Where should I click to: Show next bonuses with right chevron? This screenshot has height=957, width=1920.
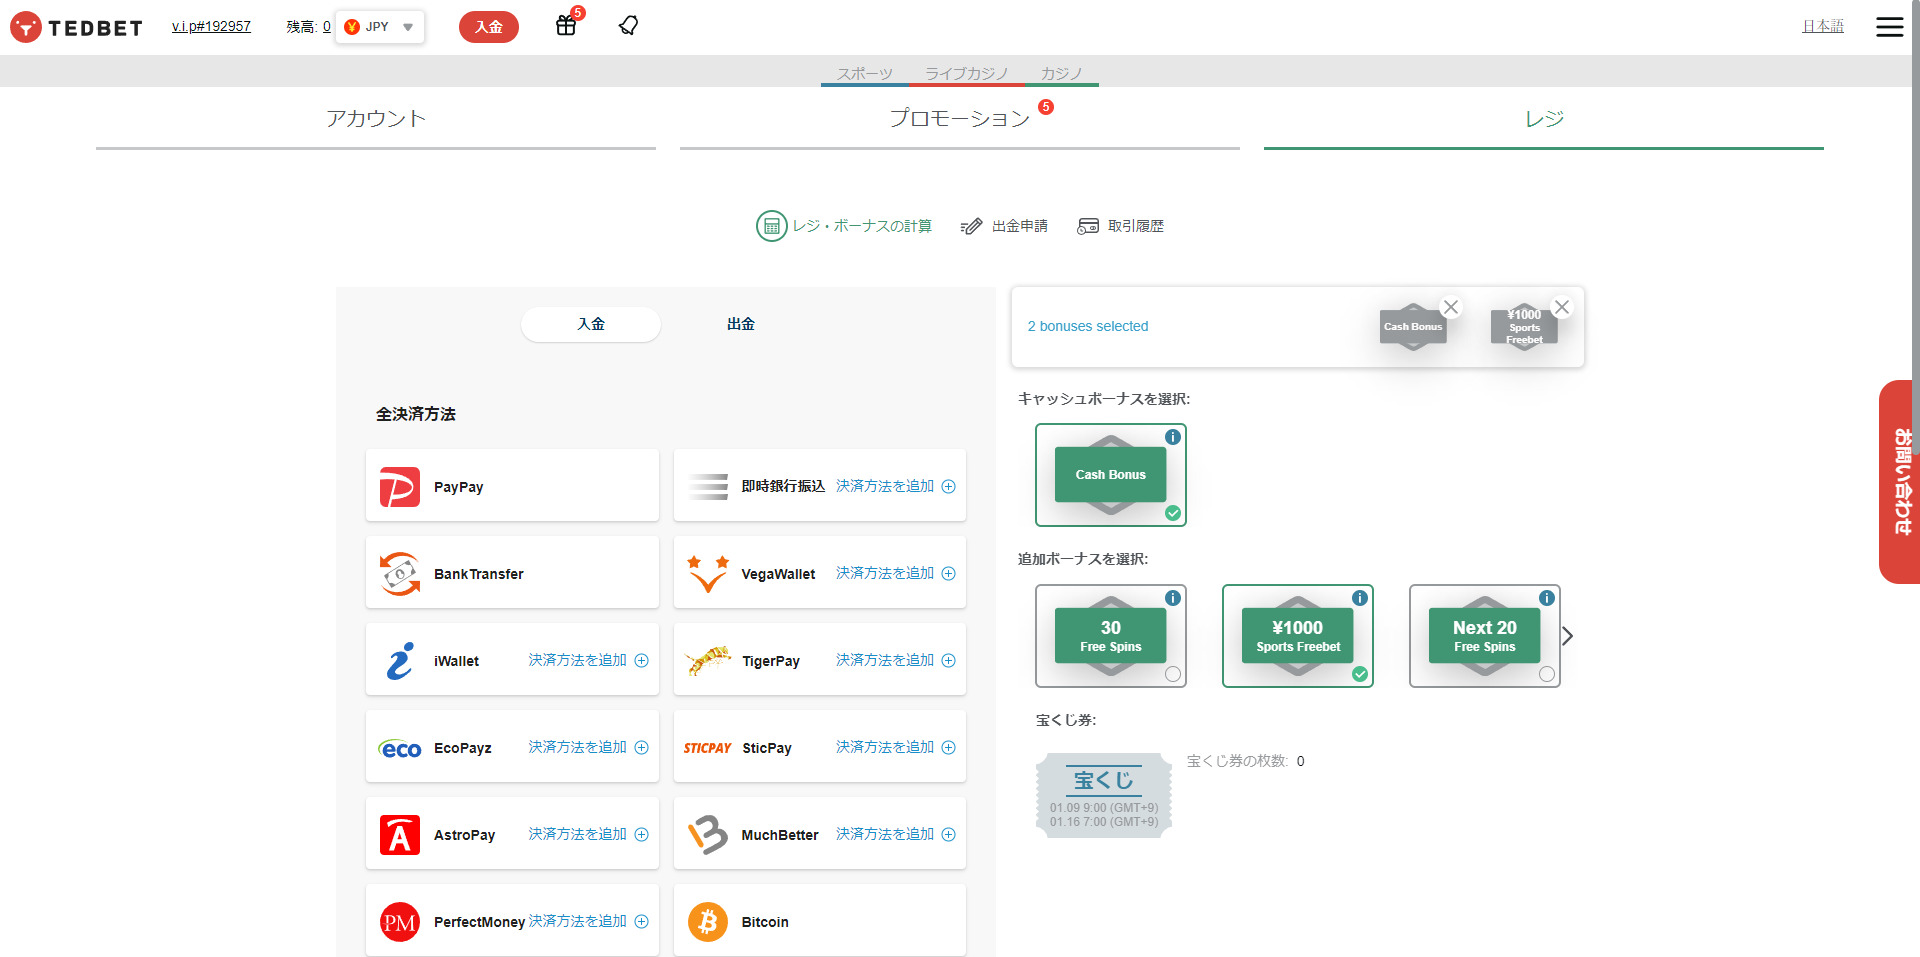[x=1568, y=636]
